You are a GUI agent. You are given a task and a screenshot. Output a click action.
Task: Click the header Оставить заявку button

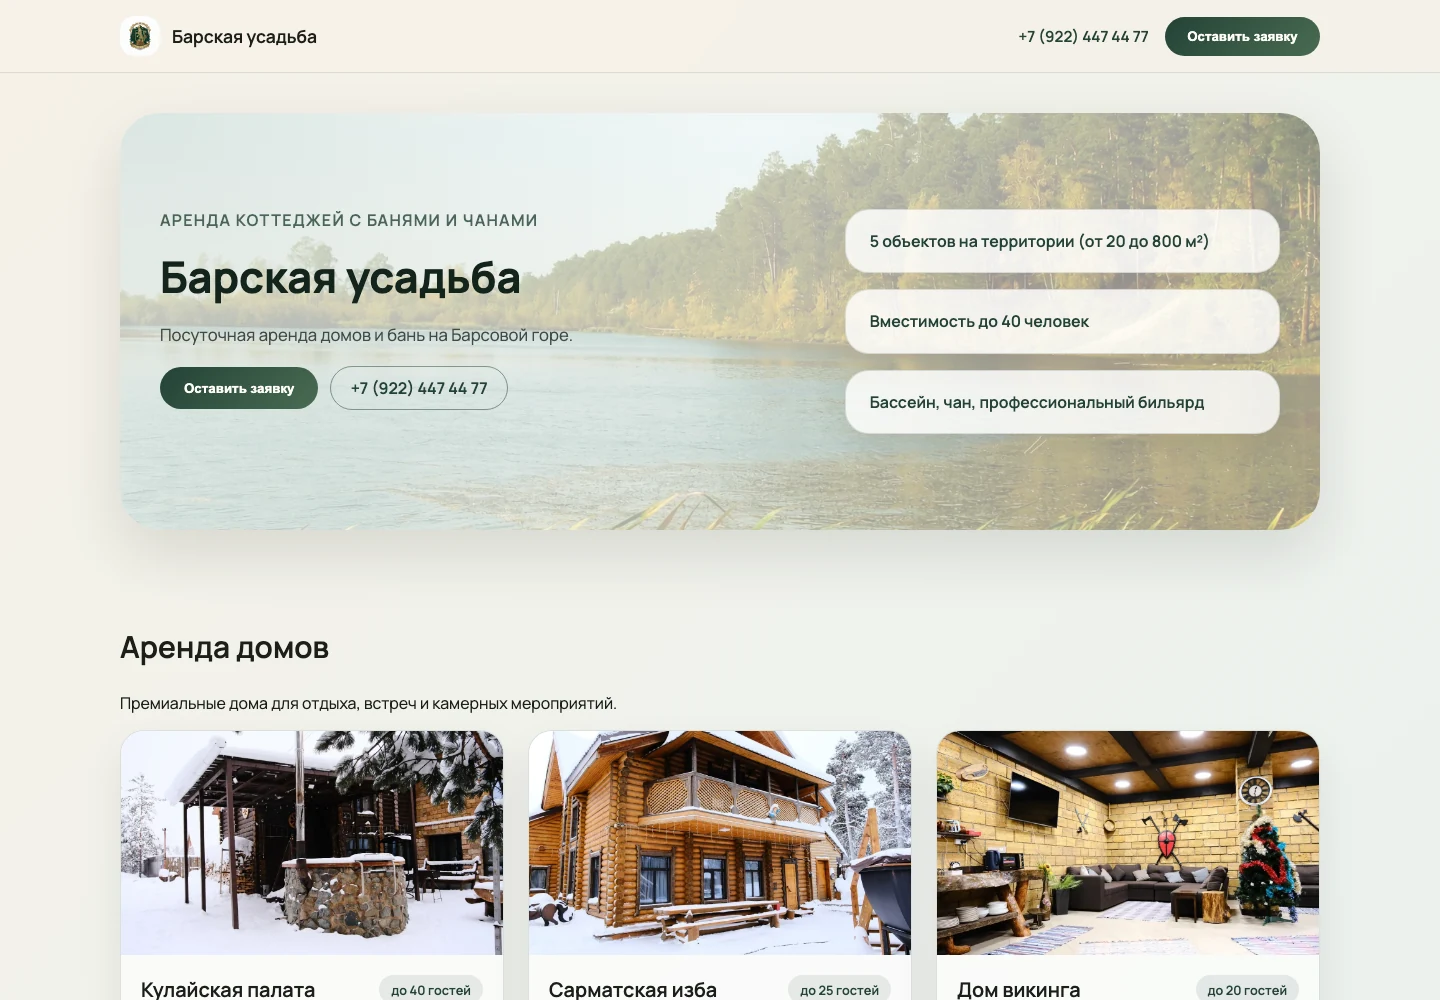pos(1242,37)
